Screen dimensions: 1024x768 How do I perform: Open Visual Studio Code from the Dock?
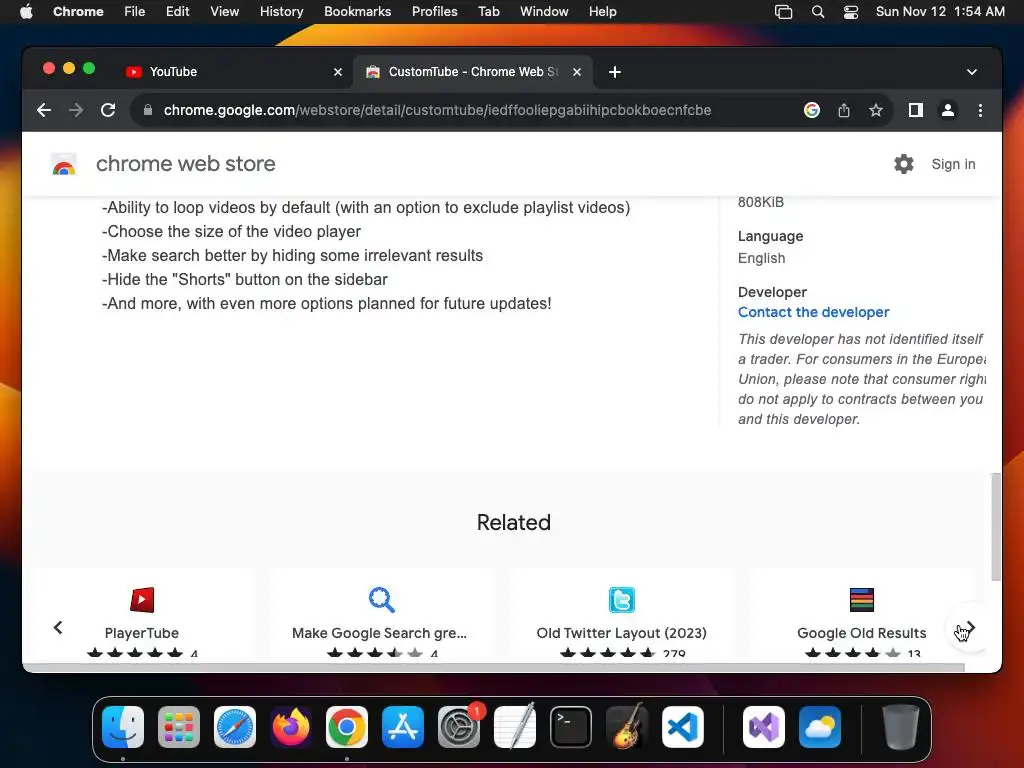[x=682, y=727]
